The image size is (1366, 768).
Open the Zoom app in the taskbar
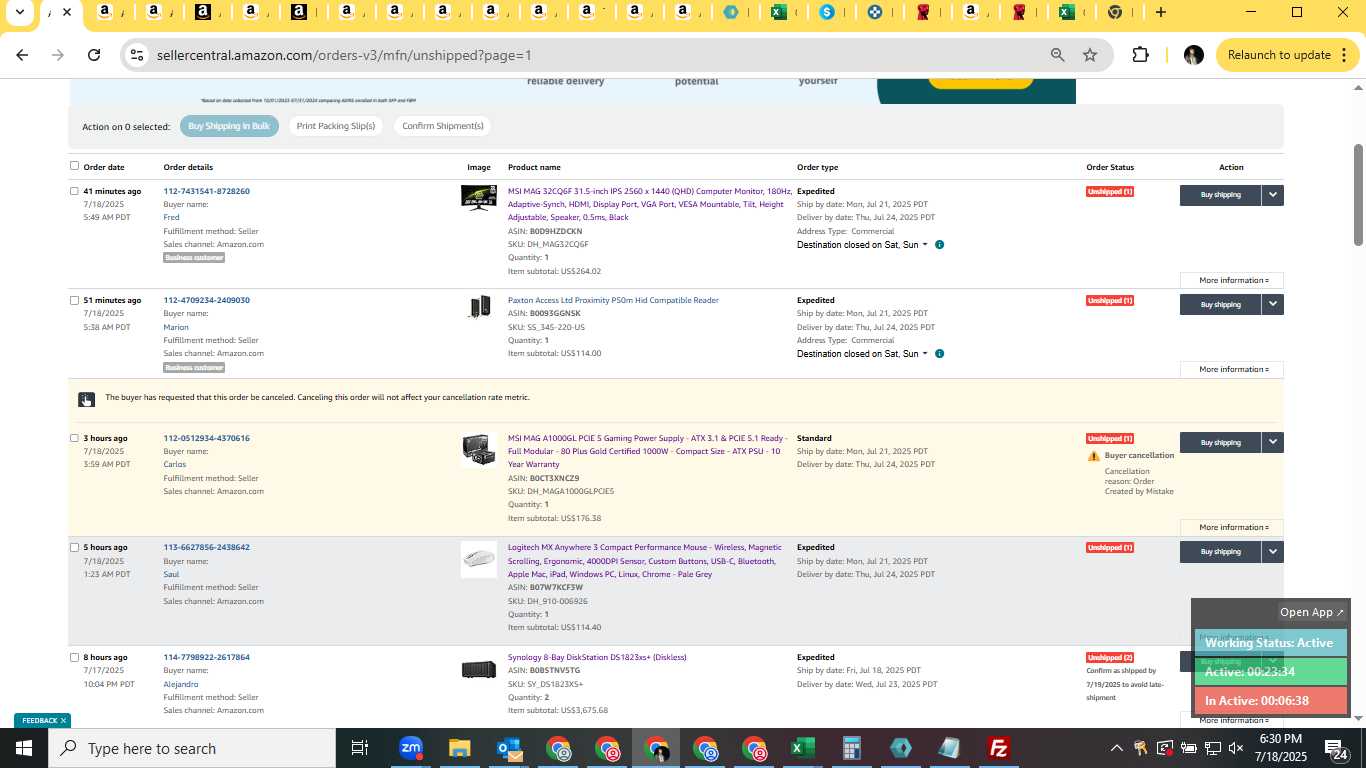click(410, 748)
